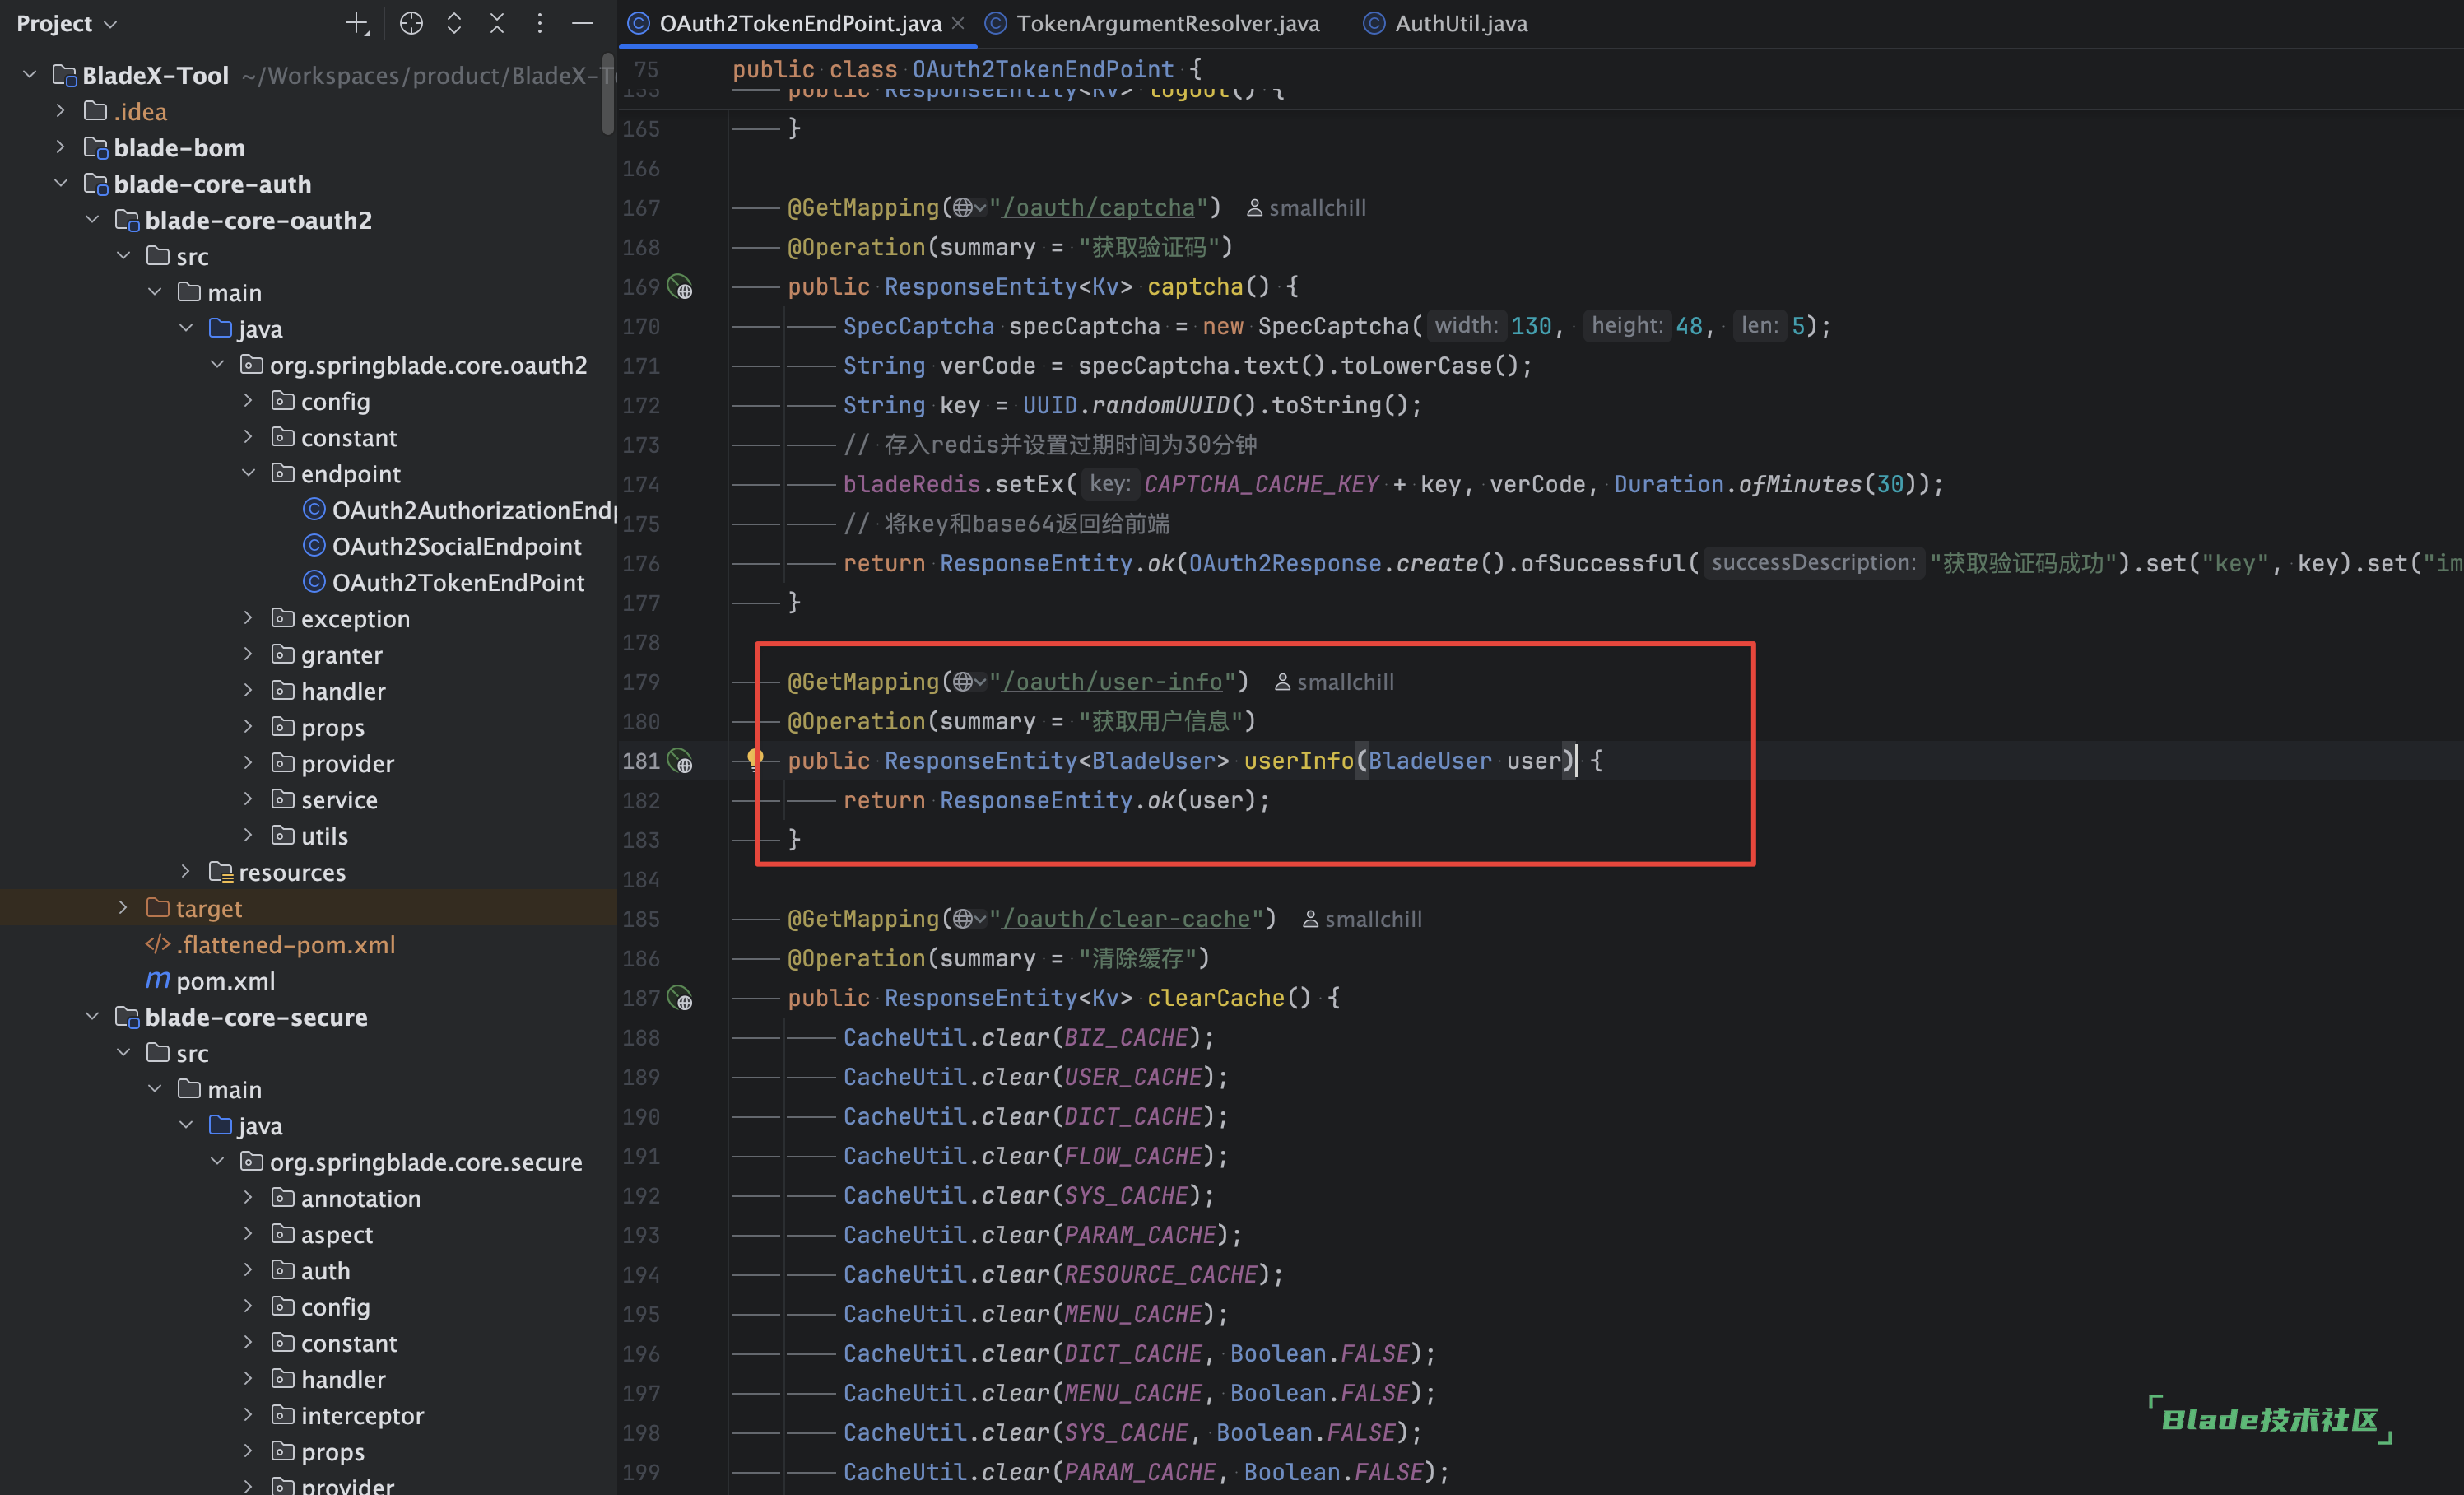The image size is (2464, 1495).
Task: Select the aspect package
Action: point(322,1234)
